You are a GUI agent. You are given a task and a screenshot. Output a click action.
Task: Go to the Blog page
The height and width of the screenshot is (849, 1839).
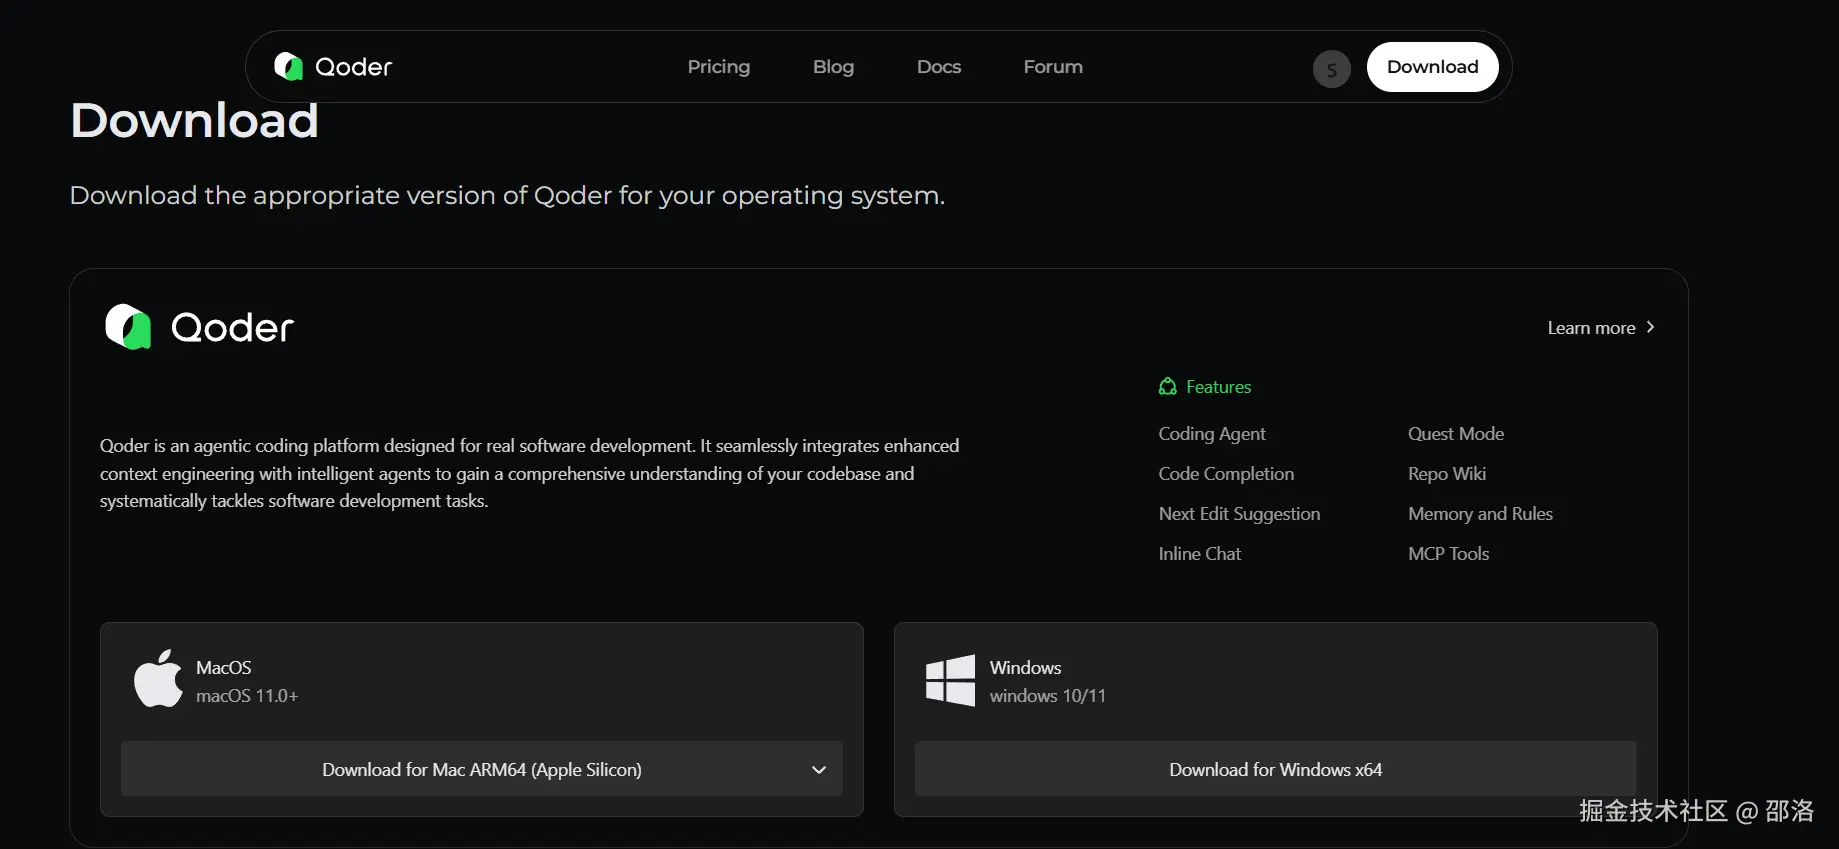tap(833, 67)
